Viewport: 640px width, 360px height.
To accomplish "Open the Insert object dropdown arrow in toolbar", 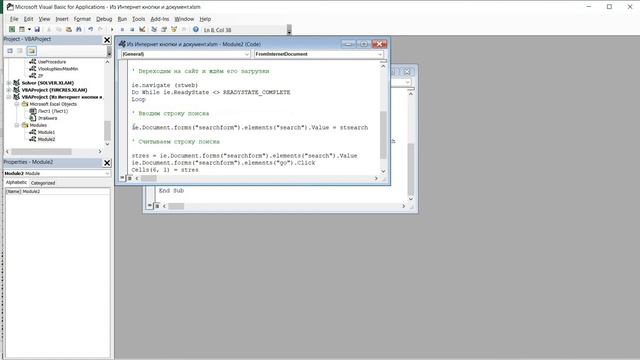I will pyautogui.click(x=29, y=29).
